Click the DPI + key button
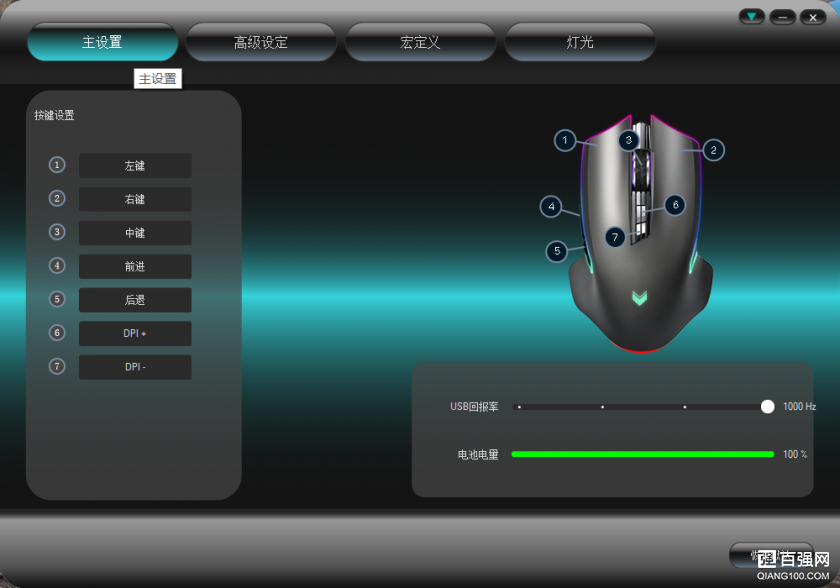 click(x=135, y=334)
